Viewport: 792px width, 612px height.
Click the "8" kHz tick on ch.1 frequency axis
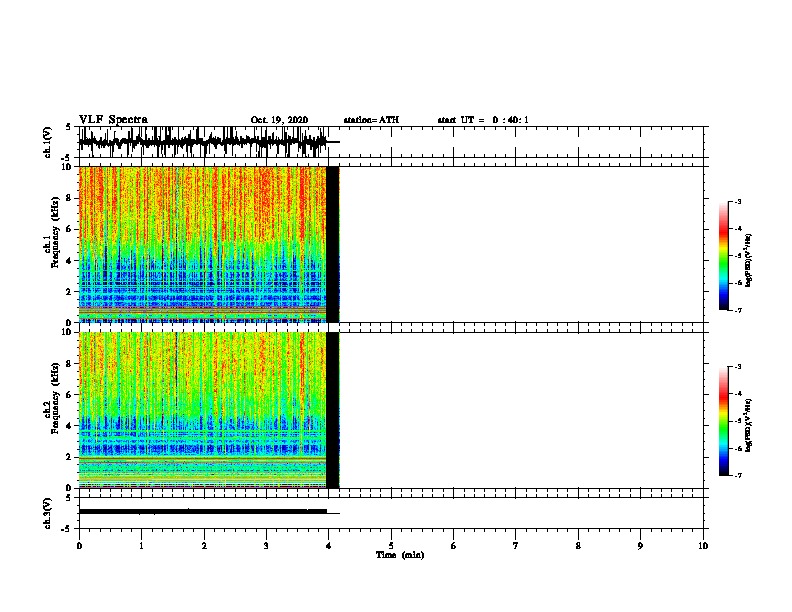pyautogui.click(x=69, y=198)
